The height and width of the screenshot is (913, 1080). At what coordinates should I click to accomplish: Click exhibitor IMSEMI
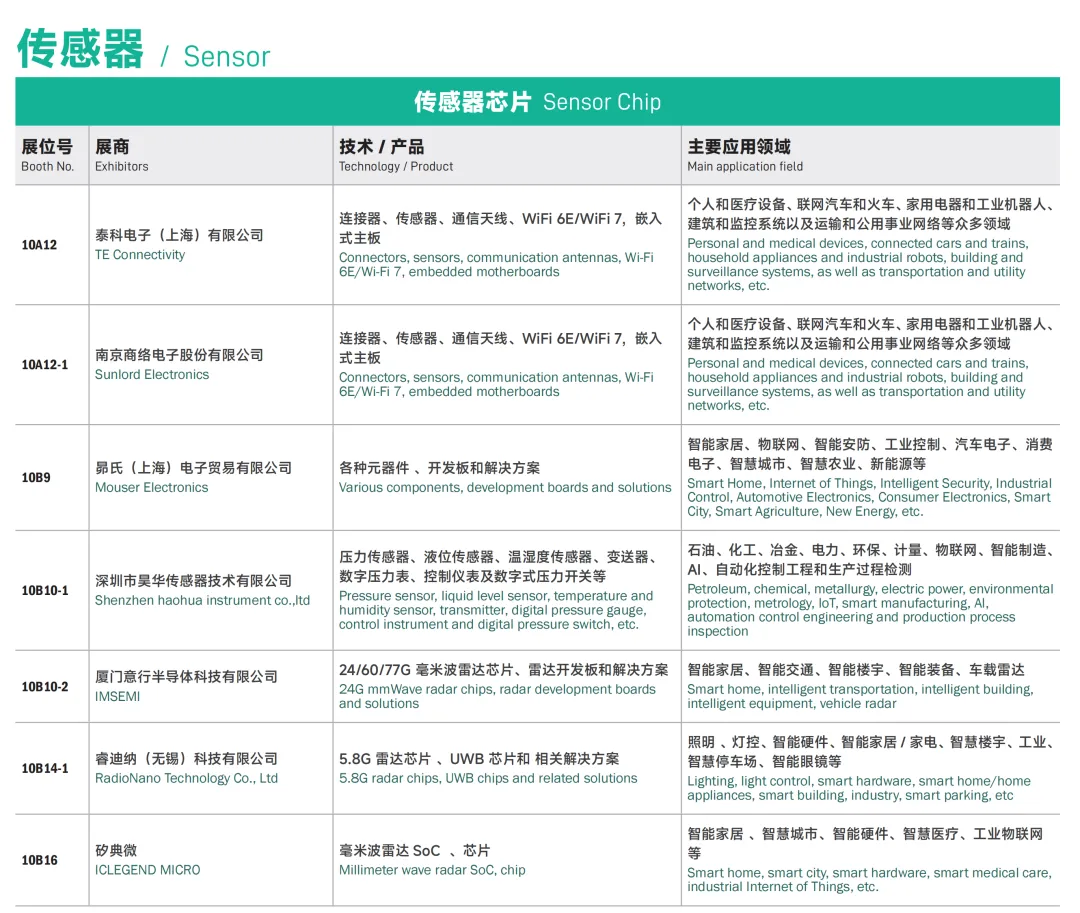(x=117, y=697)
